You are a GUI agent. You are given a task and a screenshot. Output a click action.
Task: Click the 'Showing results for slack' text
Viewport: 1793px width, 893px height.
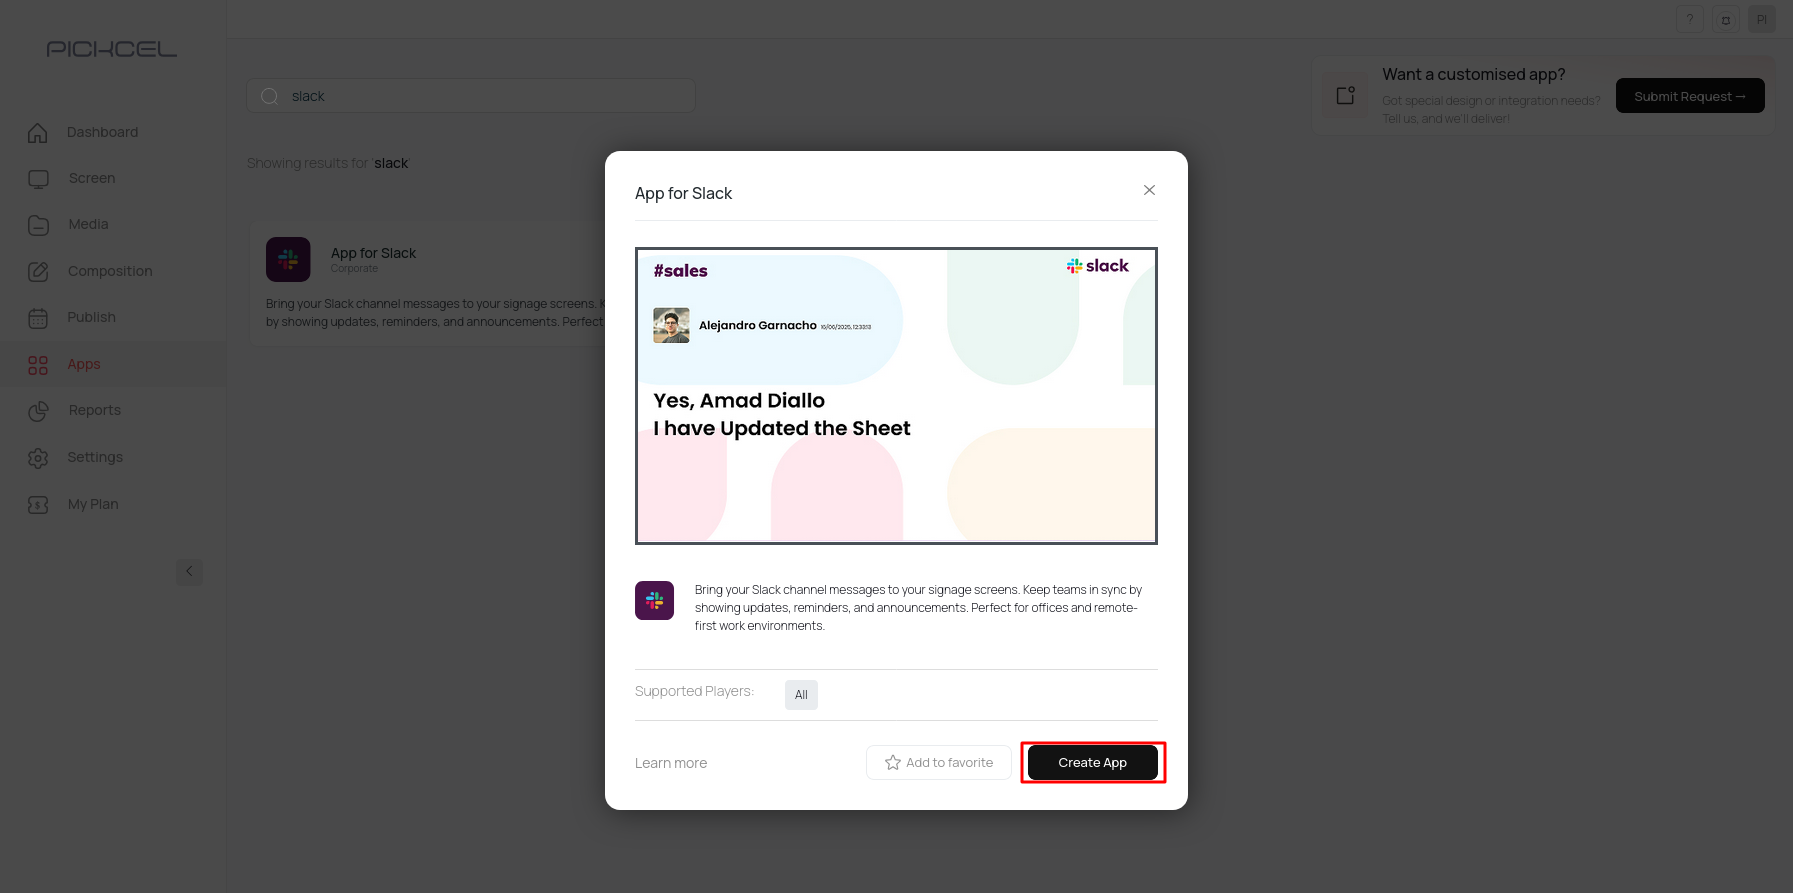tap(328, 163)
